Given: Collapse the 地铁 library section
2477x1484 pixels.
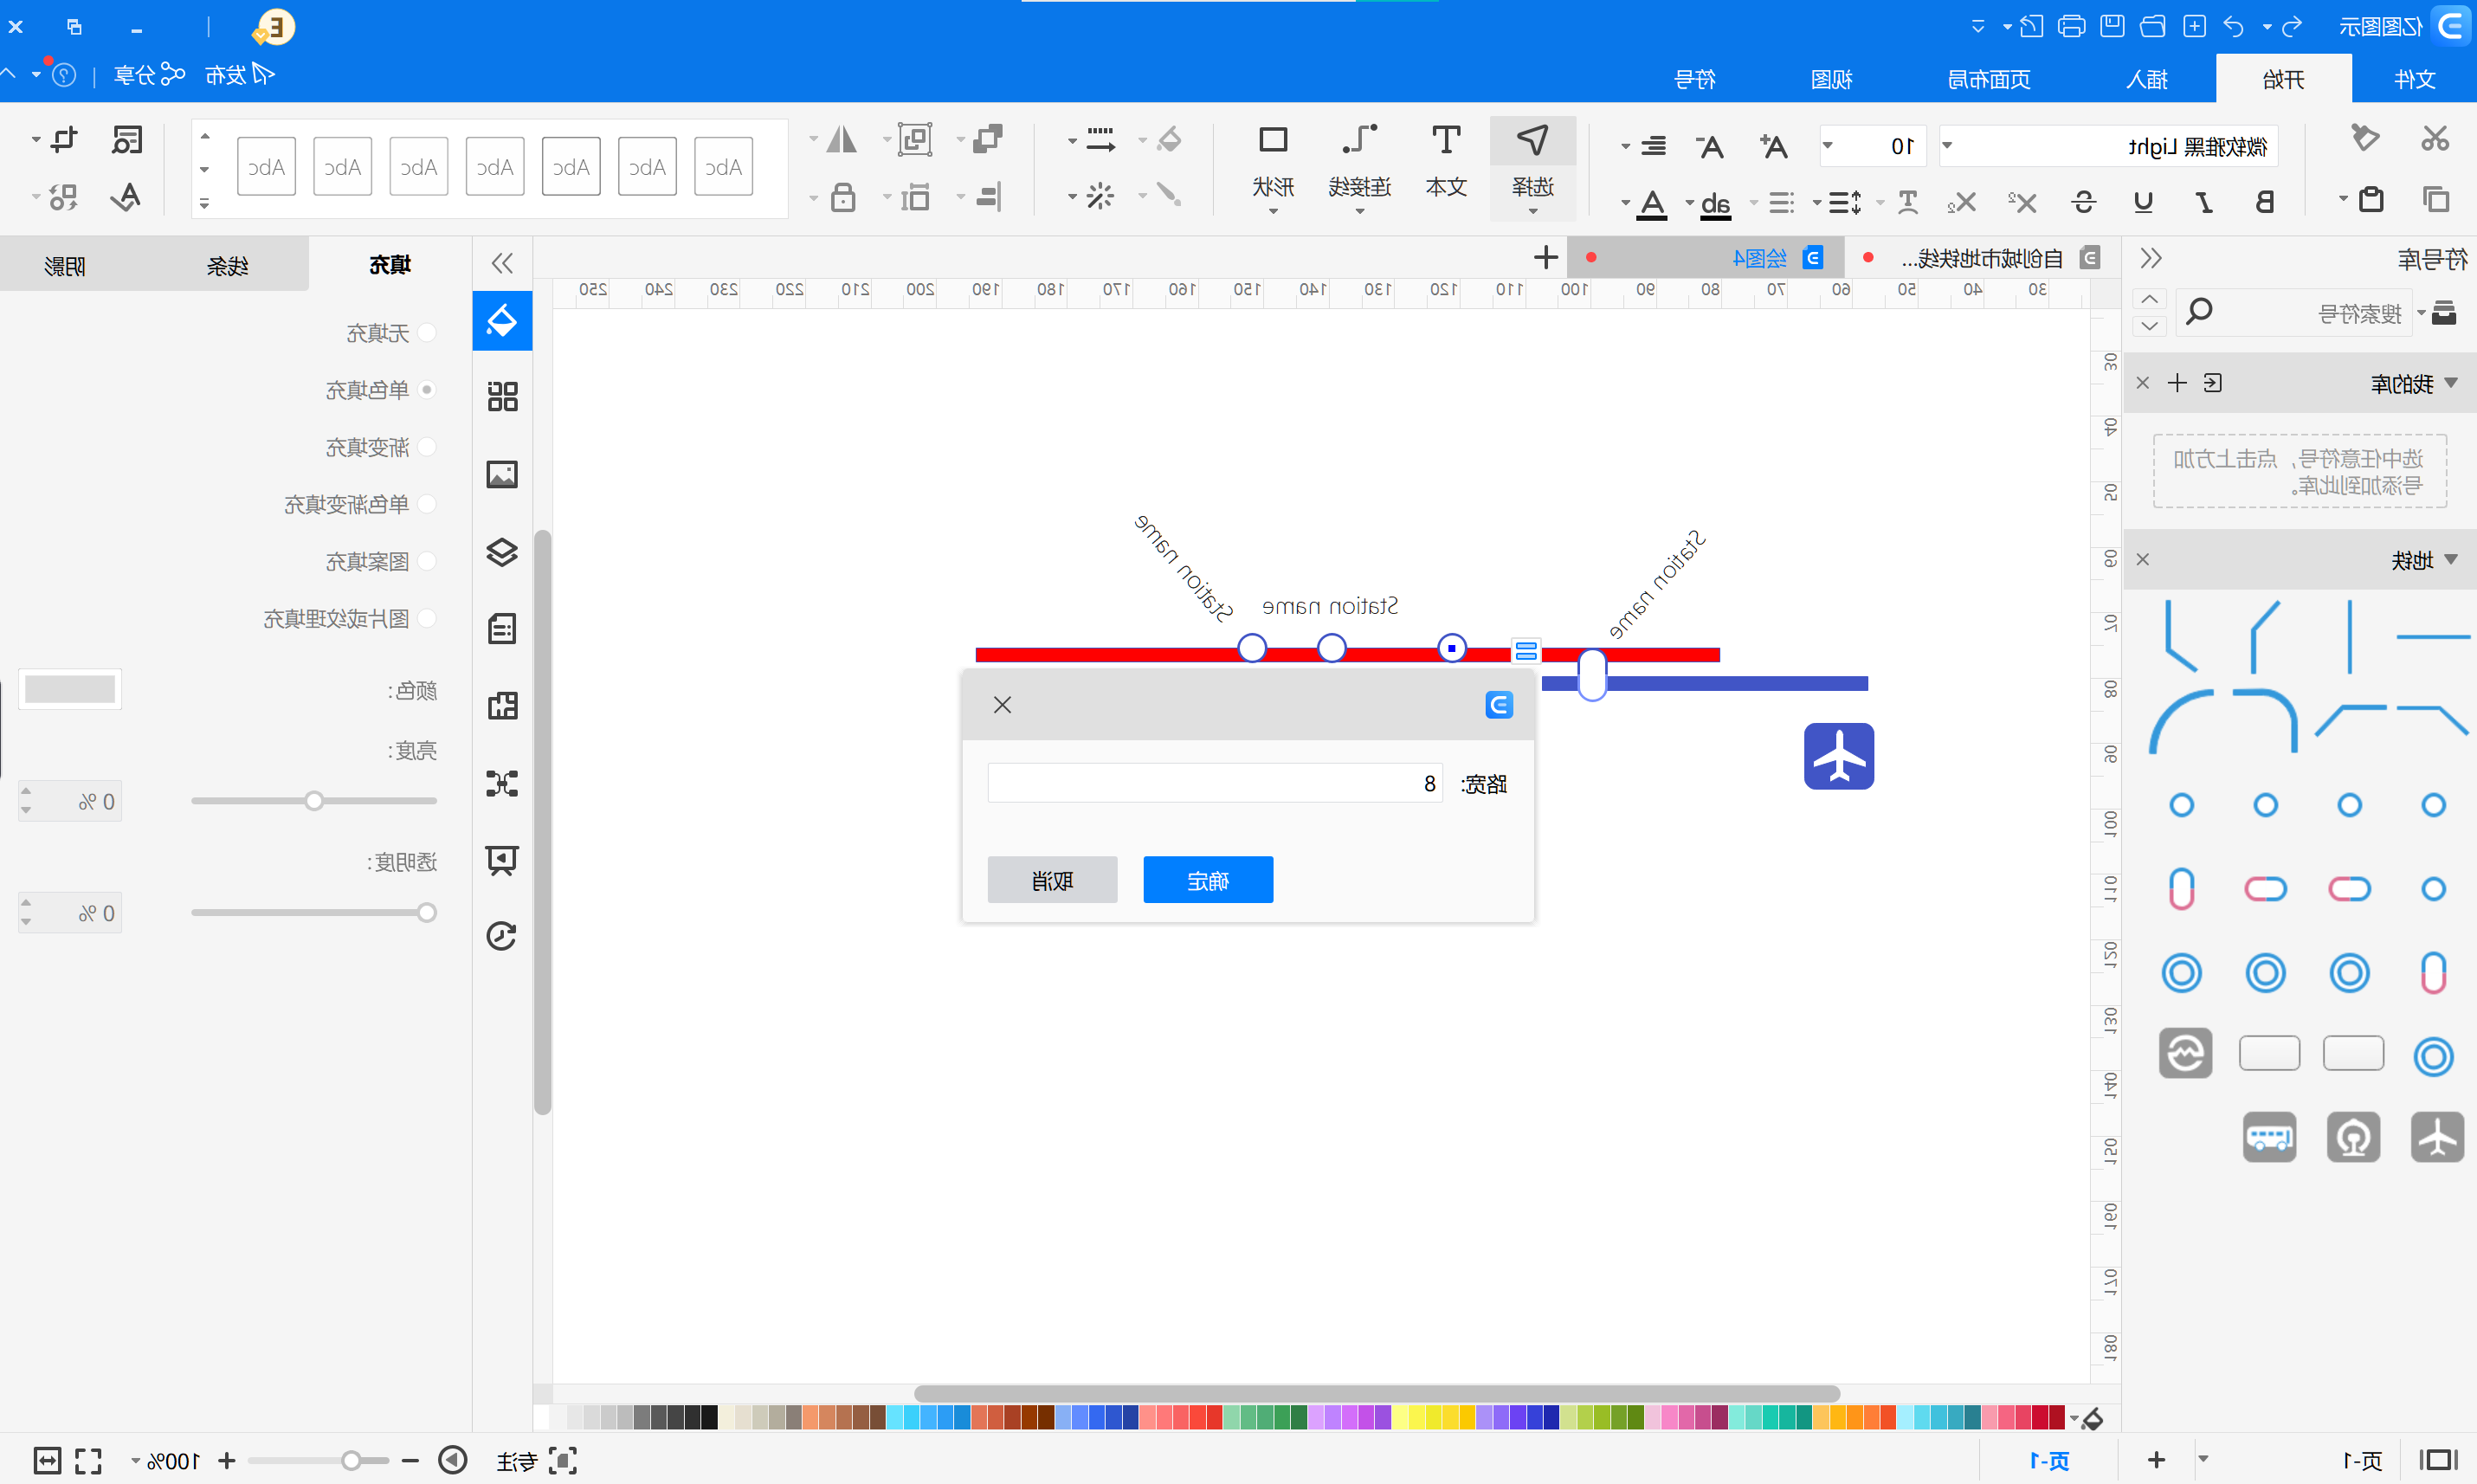Looking at the screenshot, I should click(x=2451, y=559).
